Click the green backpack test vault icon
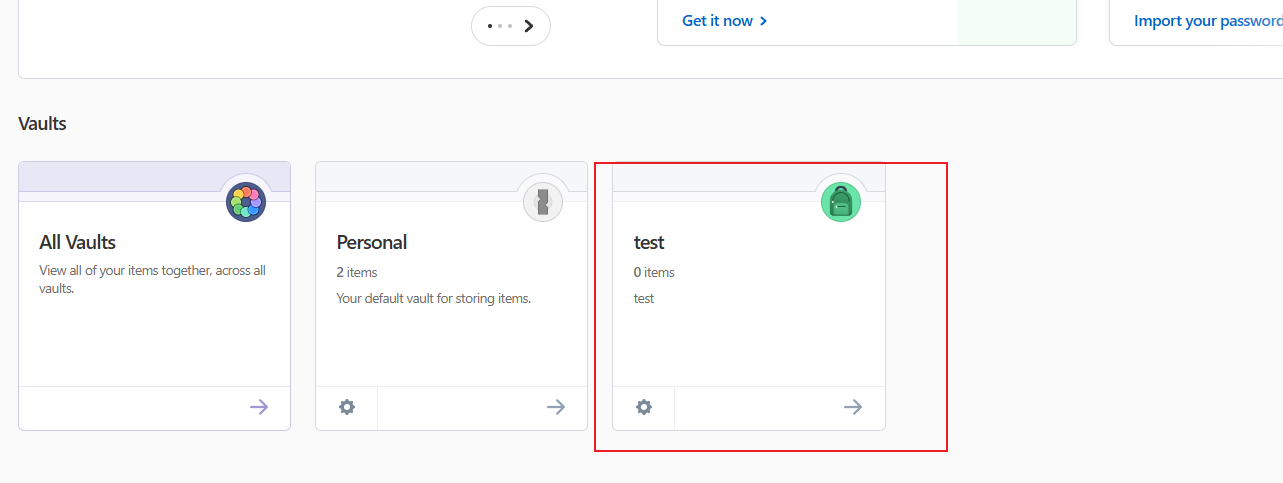 click(840, 202)
